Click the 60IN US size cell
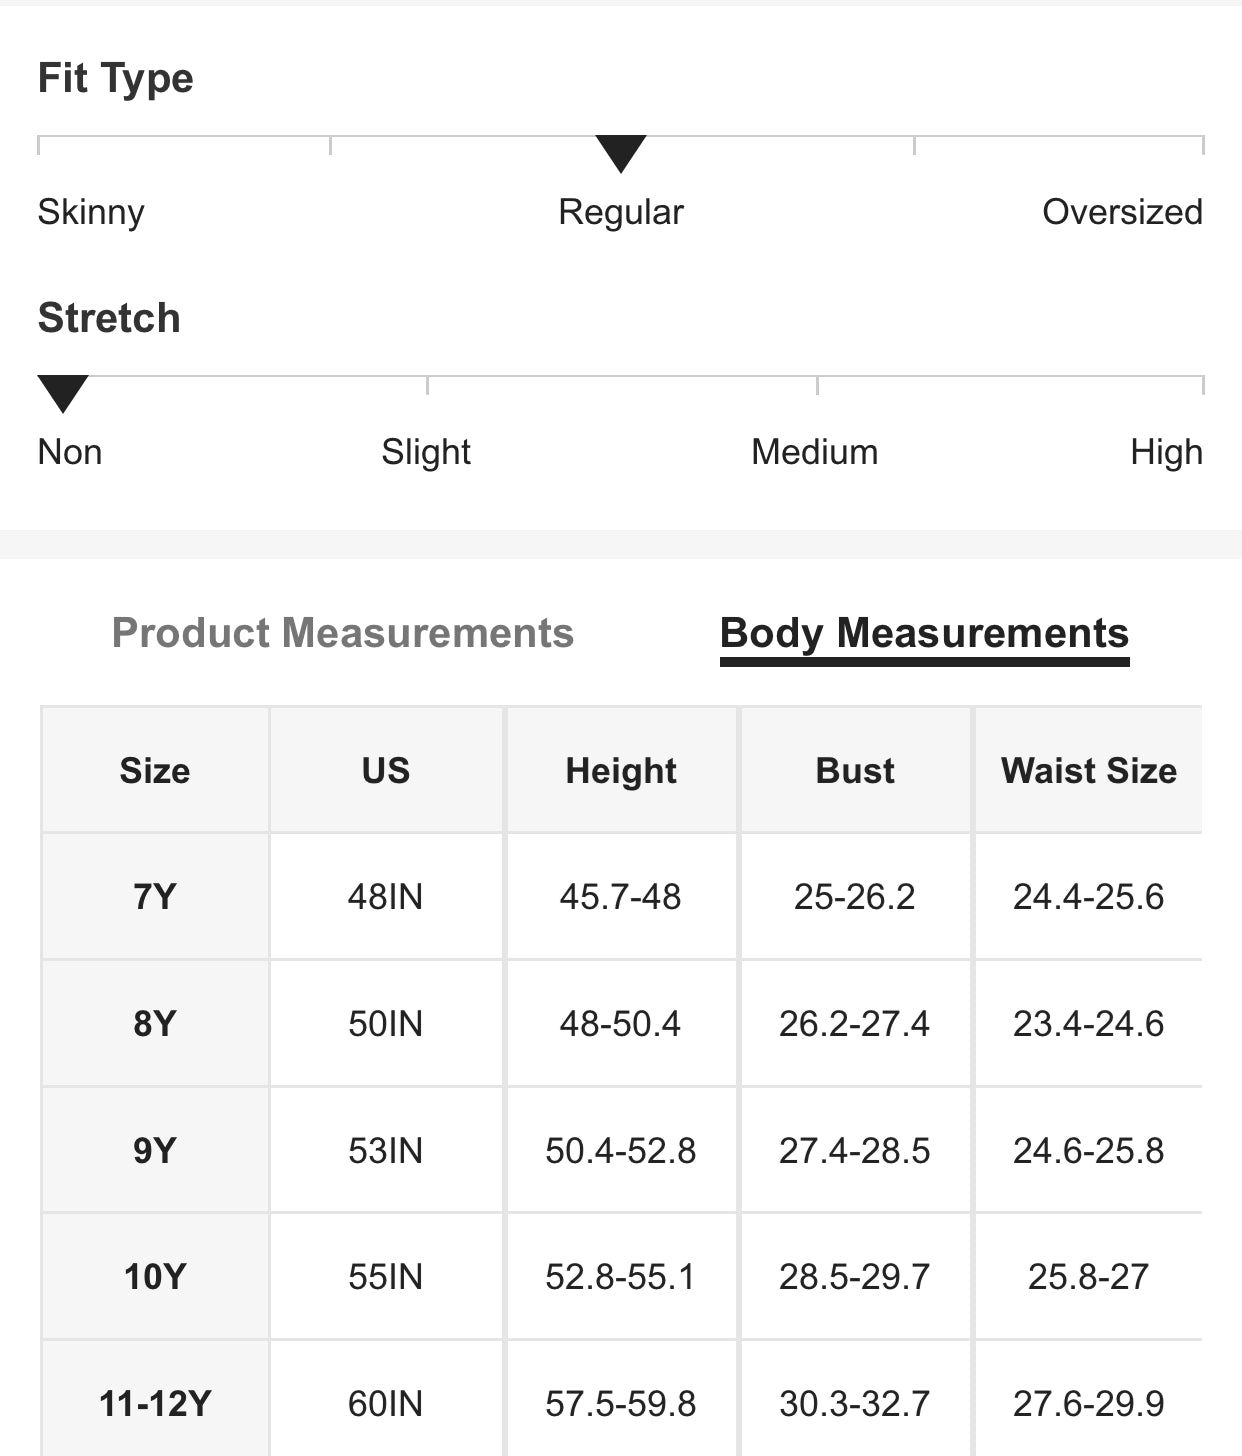Viewport: 1242px width, 1456px height. point(386,1404)
